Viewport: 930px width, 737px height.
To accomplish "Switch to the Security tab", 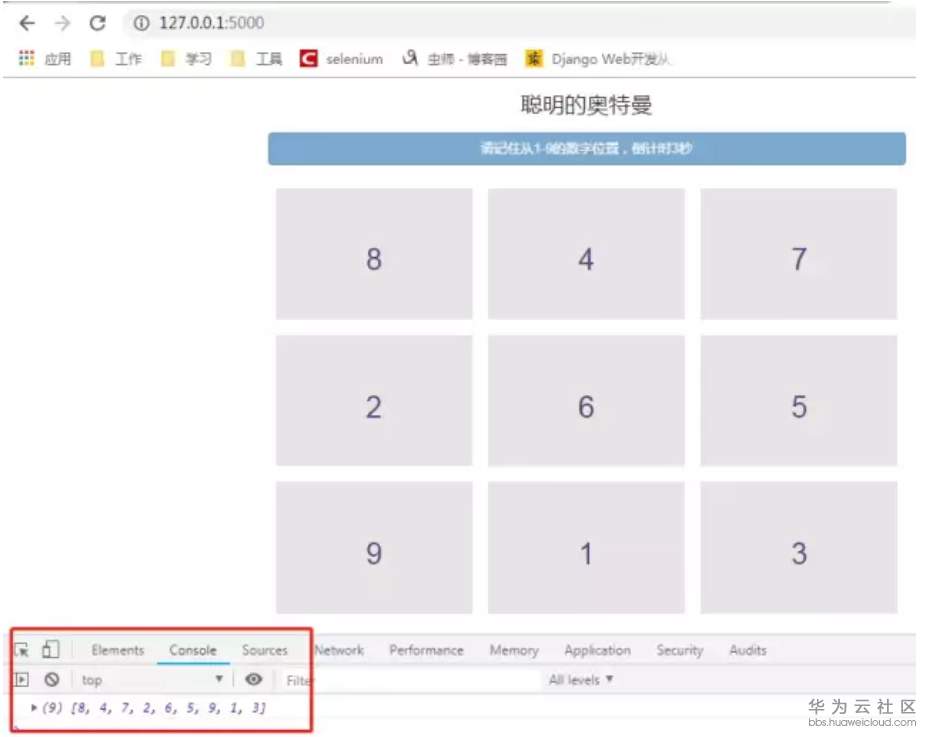I will pyautogui.click(x=679, y=650).
